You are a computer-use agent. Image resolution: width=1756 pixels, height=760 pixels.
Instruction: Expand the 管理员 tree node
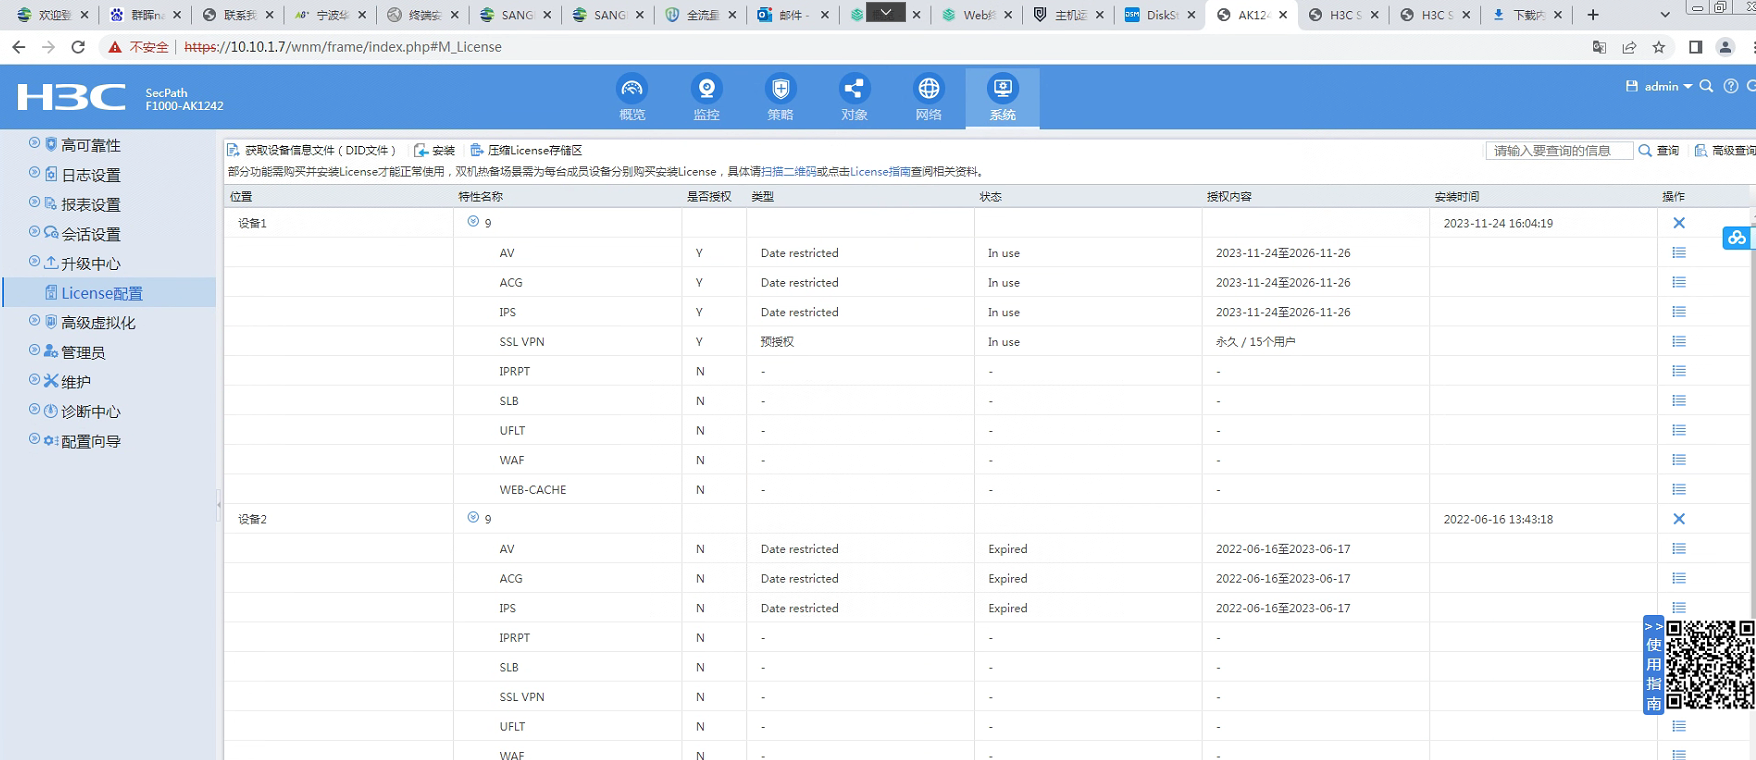click(x=35, y=351)
